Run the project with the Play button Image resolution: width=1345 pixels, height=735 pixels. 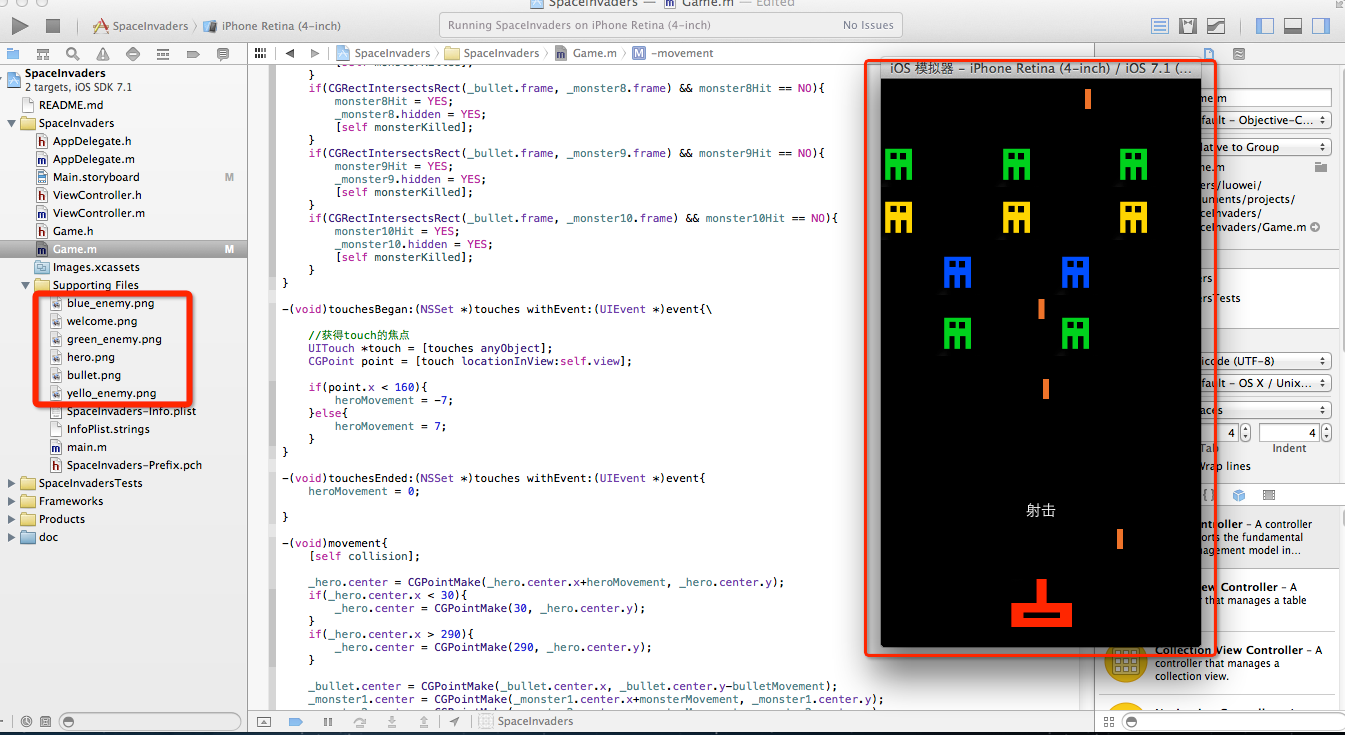tap(20, 25)
